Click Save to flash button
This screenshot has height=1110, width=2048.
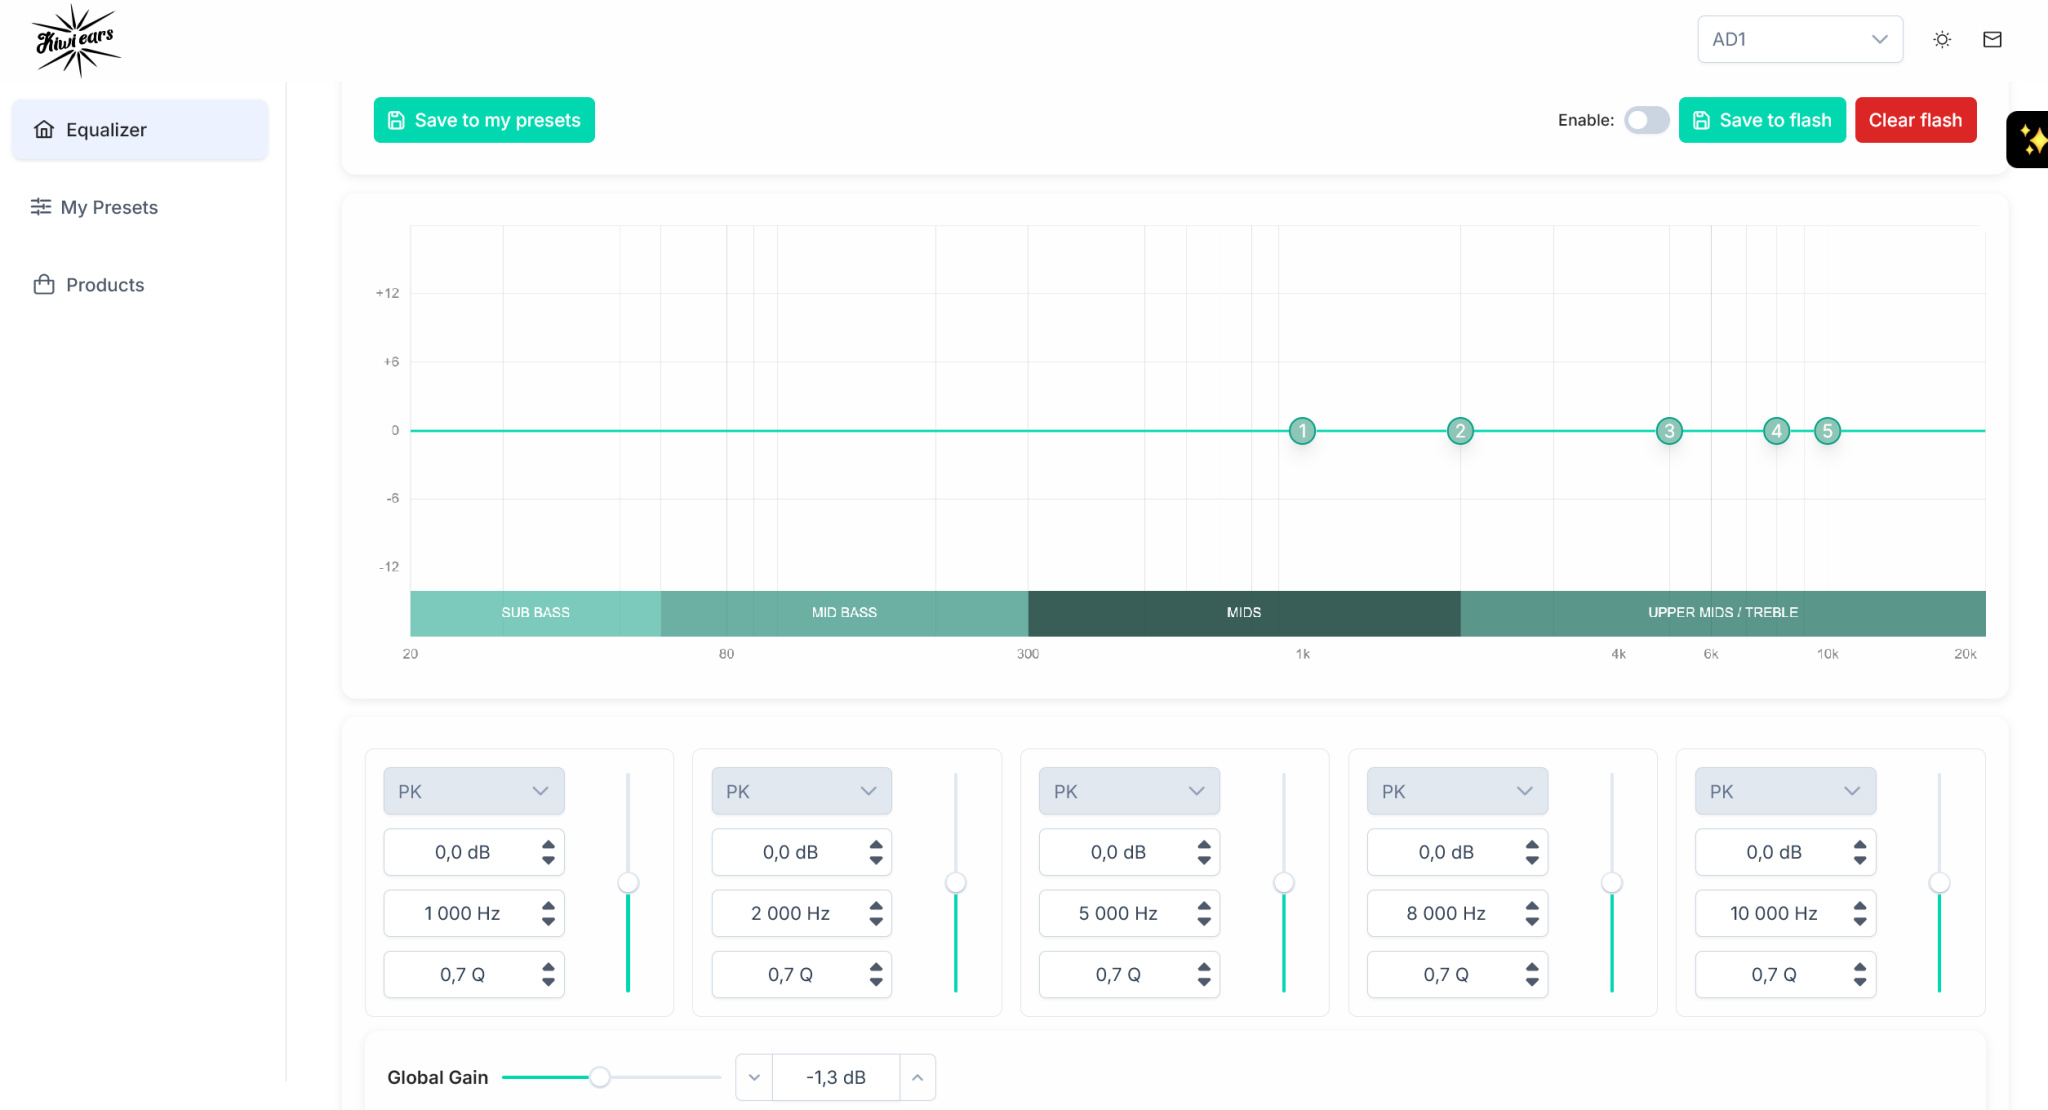[1761, 120]
